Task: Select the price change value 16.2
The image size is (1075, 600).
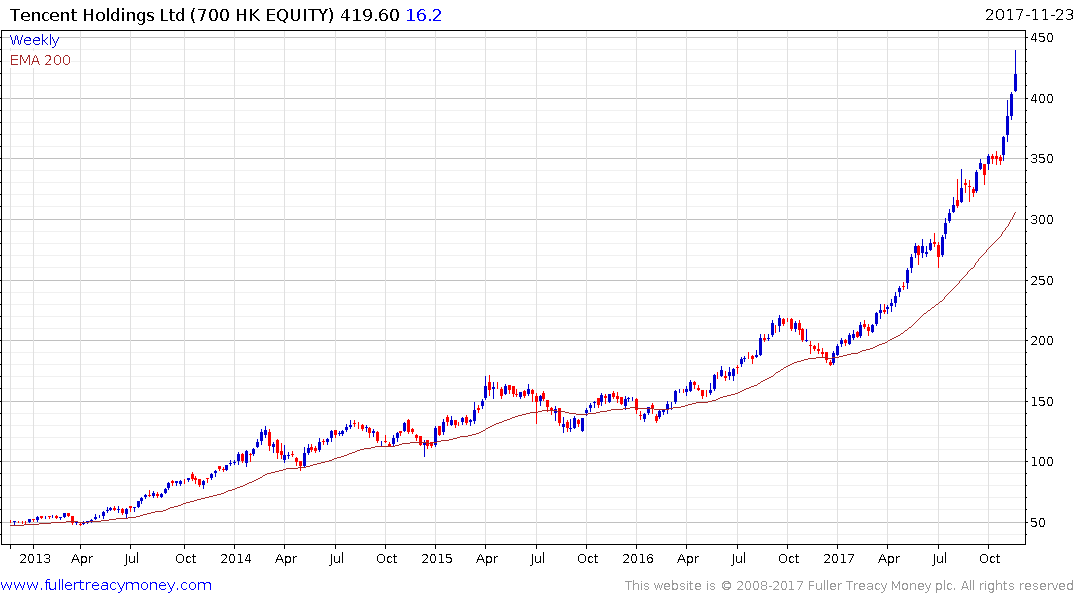Action: click(424, 15)
